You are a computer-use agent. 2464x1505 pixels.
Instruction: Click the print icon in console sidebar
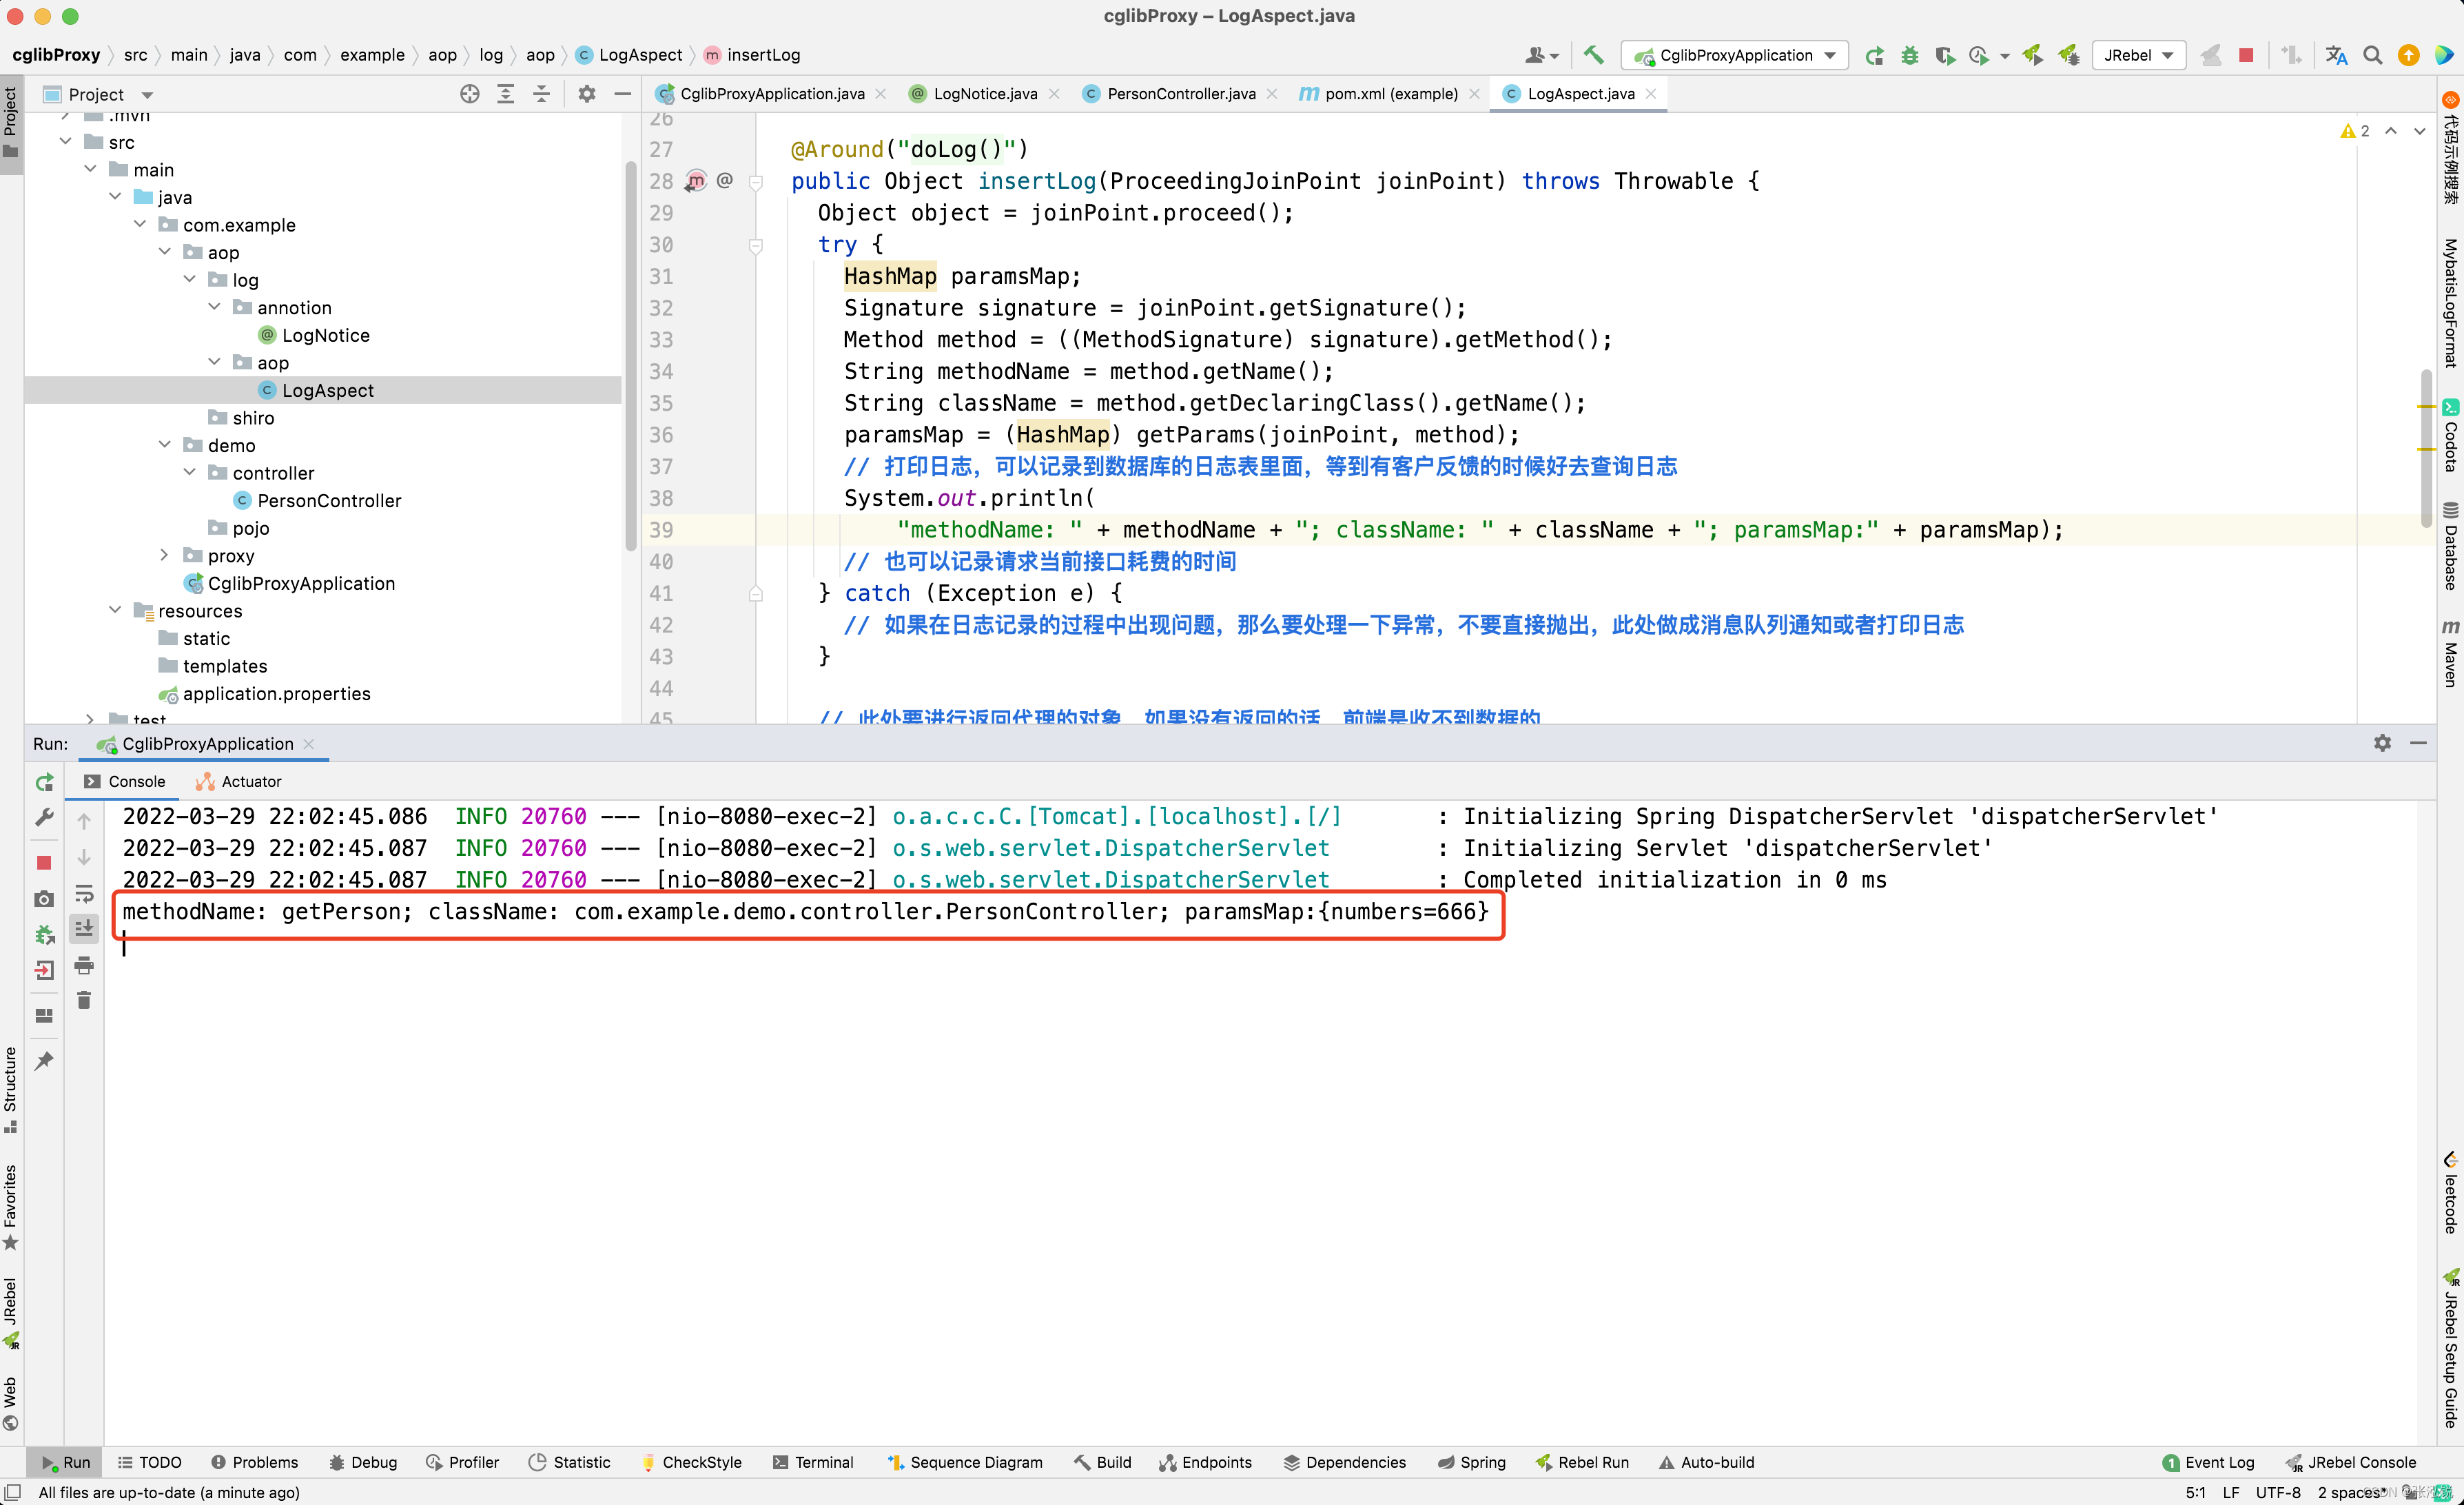[84, 965]
